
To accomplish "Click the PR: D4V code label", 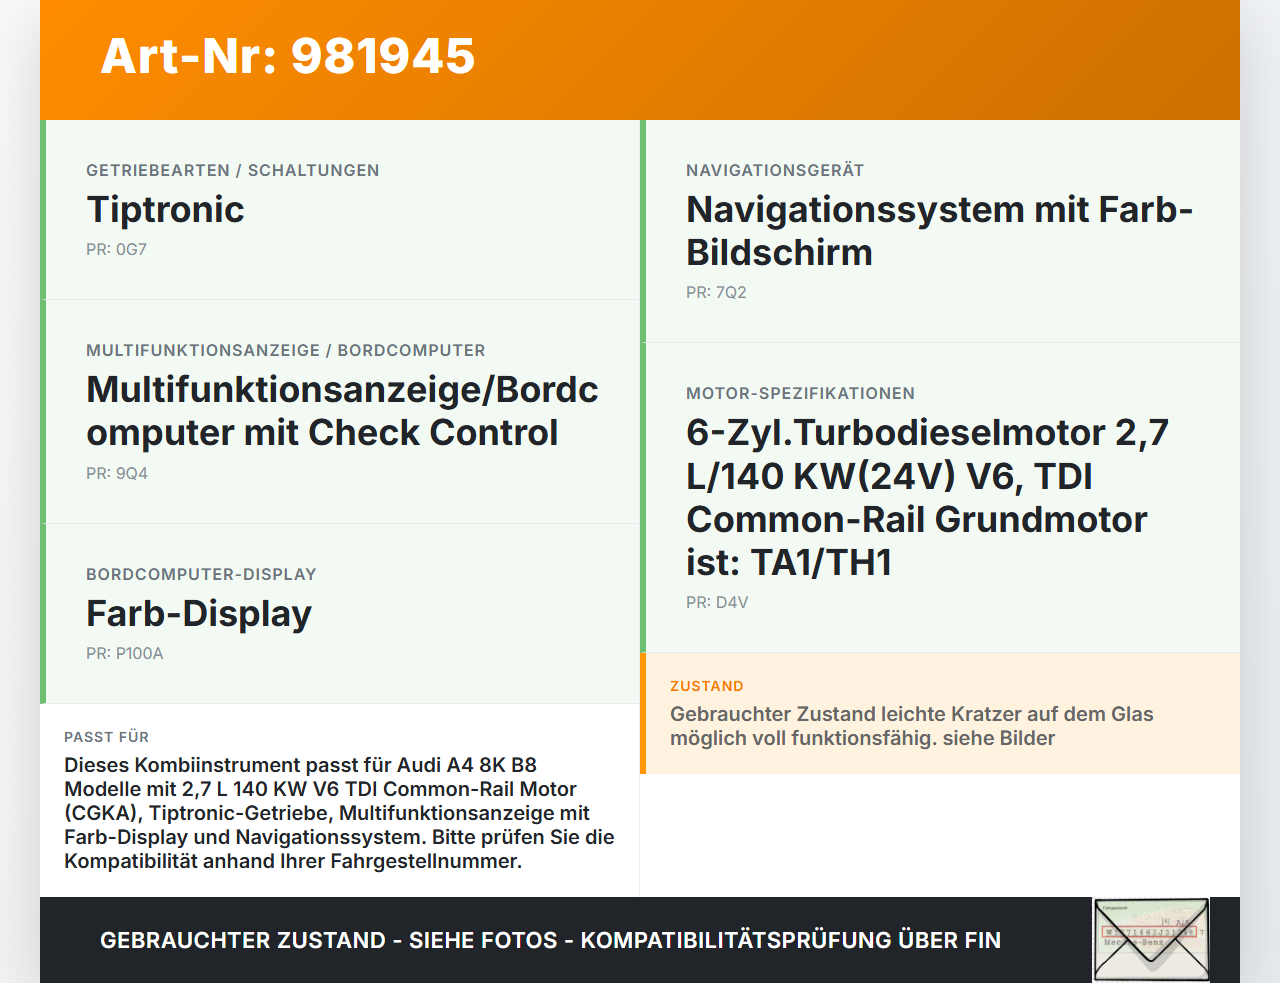I will [x=716, y=603].
